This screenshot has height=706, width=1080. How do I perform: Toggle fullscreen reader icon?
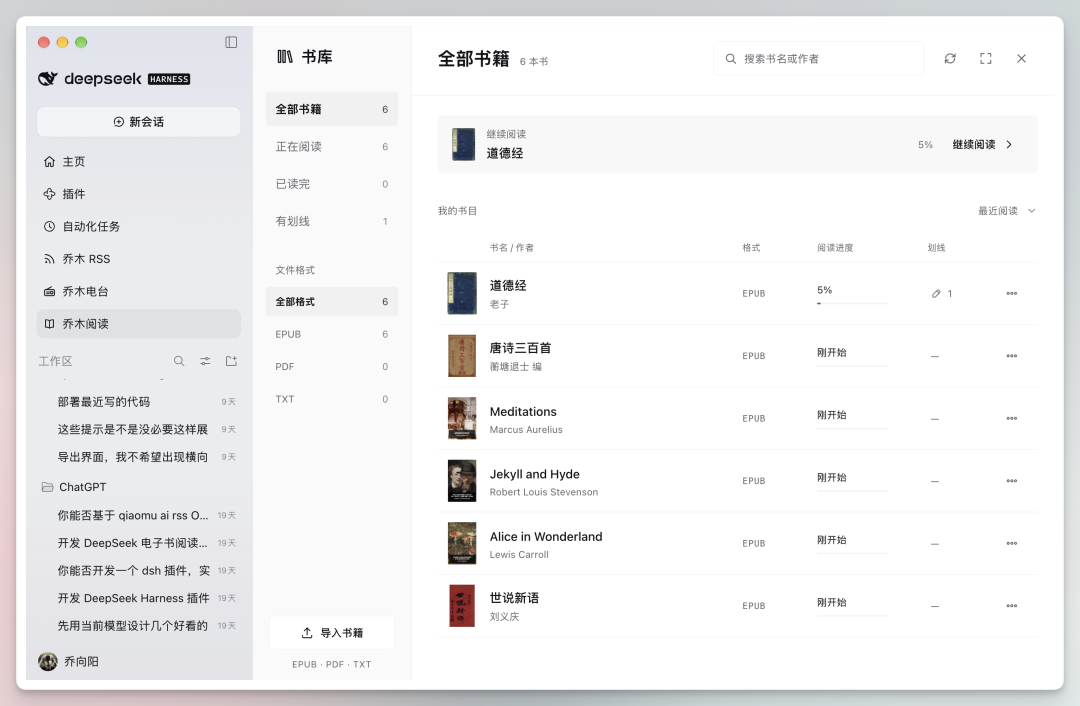986,59
